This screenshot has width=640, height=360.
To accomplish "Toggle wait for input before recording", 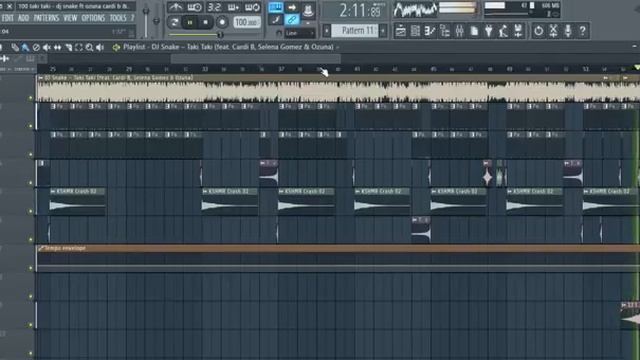I will pos(194,7).
